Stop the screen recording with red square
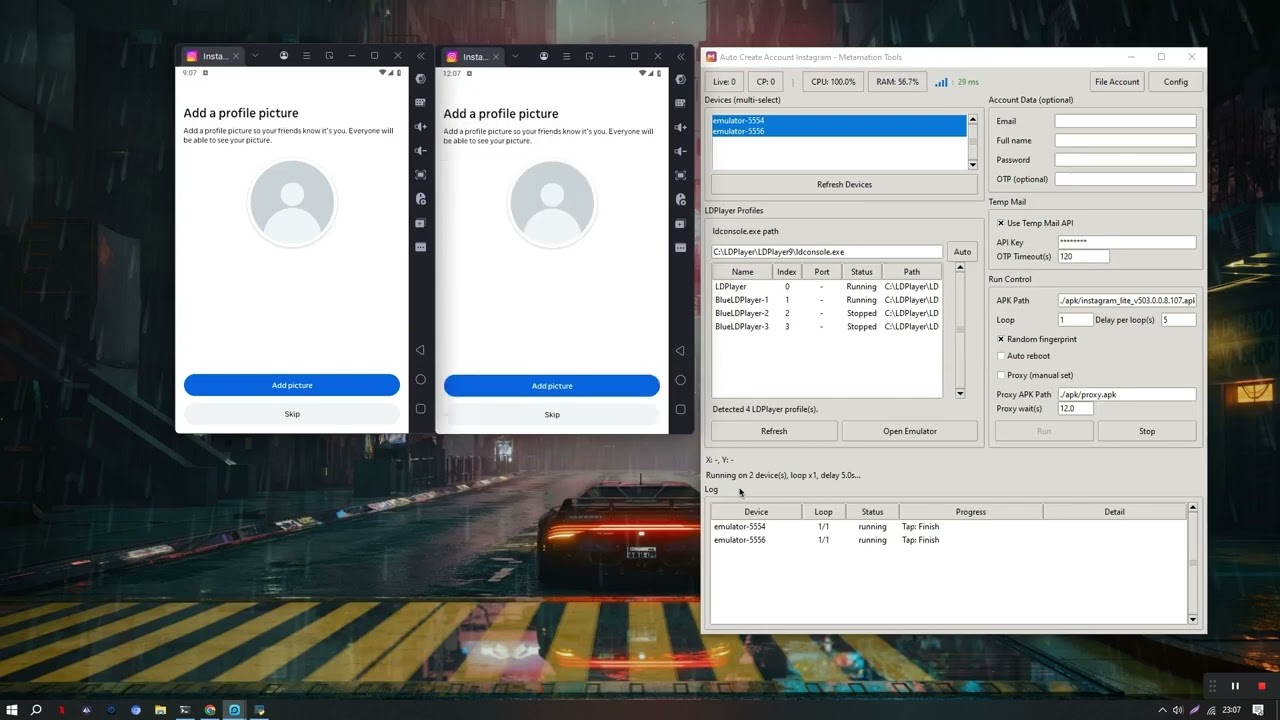1280x720 pixels. (1262, 686)
